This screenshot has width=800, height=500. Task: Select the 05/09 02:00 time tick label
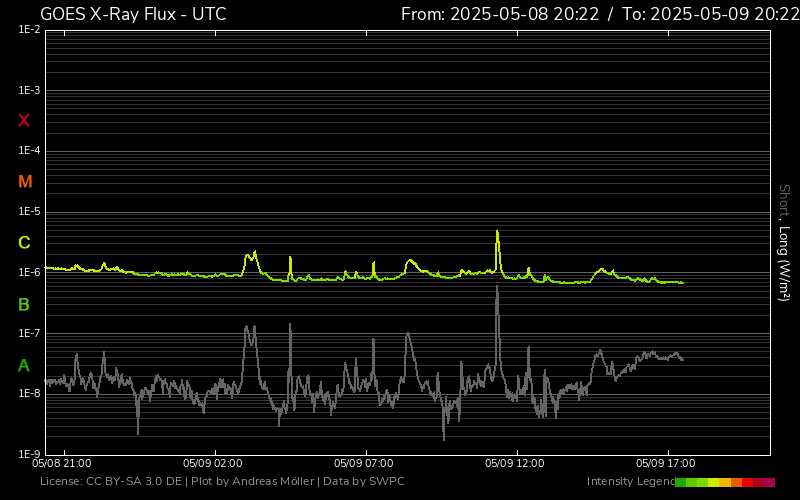click(213, 464)
